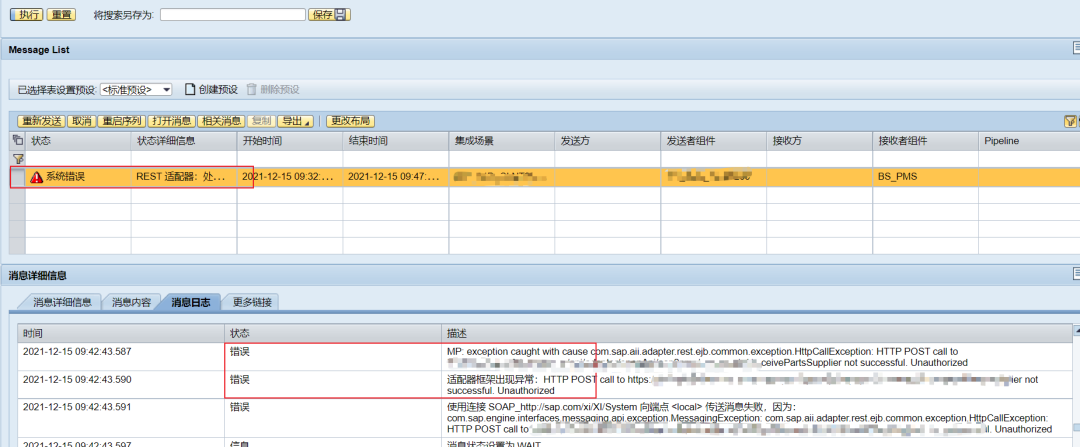Click the 开始时间 column header

(x=290, y=141)
